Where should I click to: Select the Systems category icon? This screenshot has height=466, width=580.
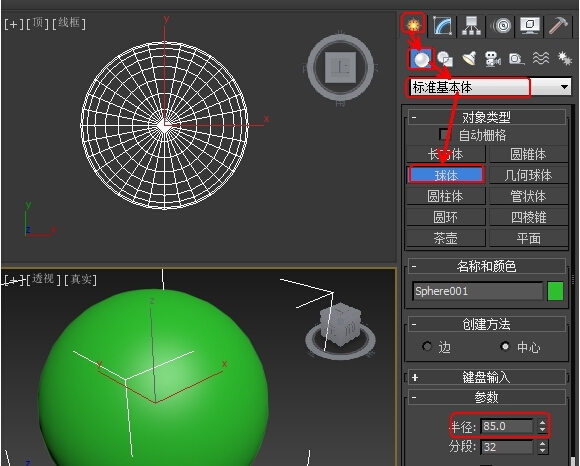[x=564, y=58]
